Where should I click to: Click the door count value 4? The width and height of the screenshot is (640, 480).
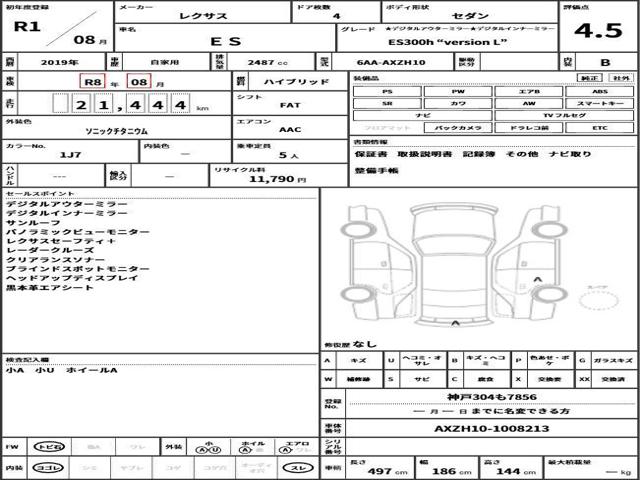click(336, 16)
